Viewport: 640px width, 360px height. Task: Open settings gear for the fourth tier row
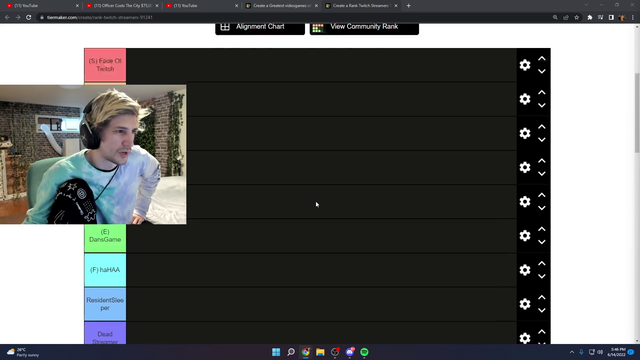[525, 167]
